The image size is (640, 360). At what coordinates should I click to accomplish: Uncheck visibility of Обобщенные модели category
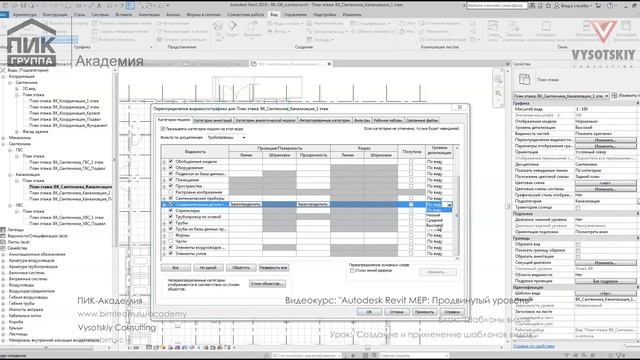[171, 162]
